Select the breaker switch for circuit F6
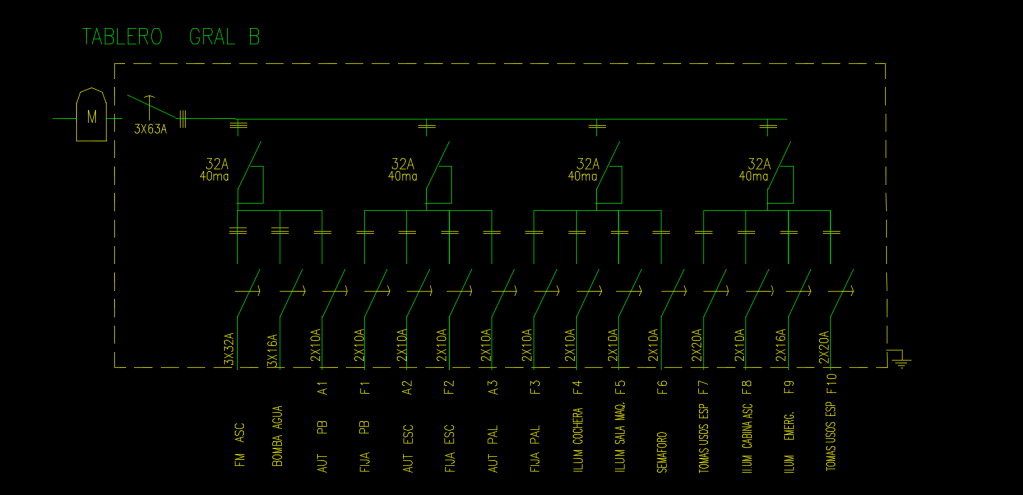This screenshot has height=495, width=1023. click(672, 291)
